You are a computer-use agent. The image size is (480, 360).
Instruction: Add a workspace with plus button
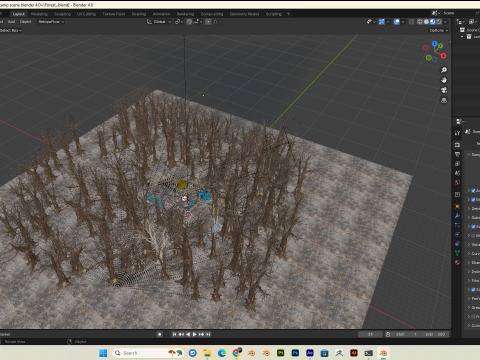[288, 14]
